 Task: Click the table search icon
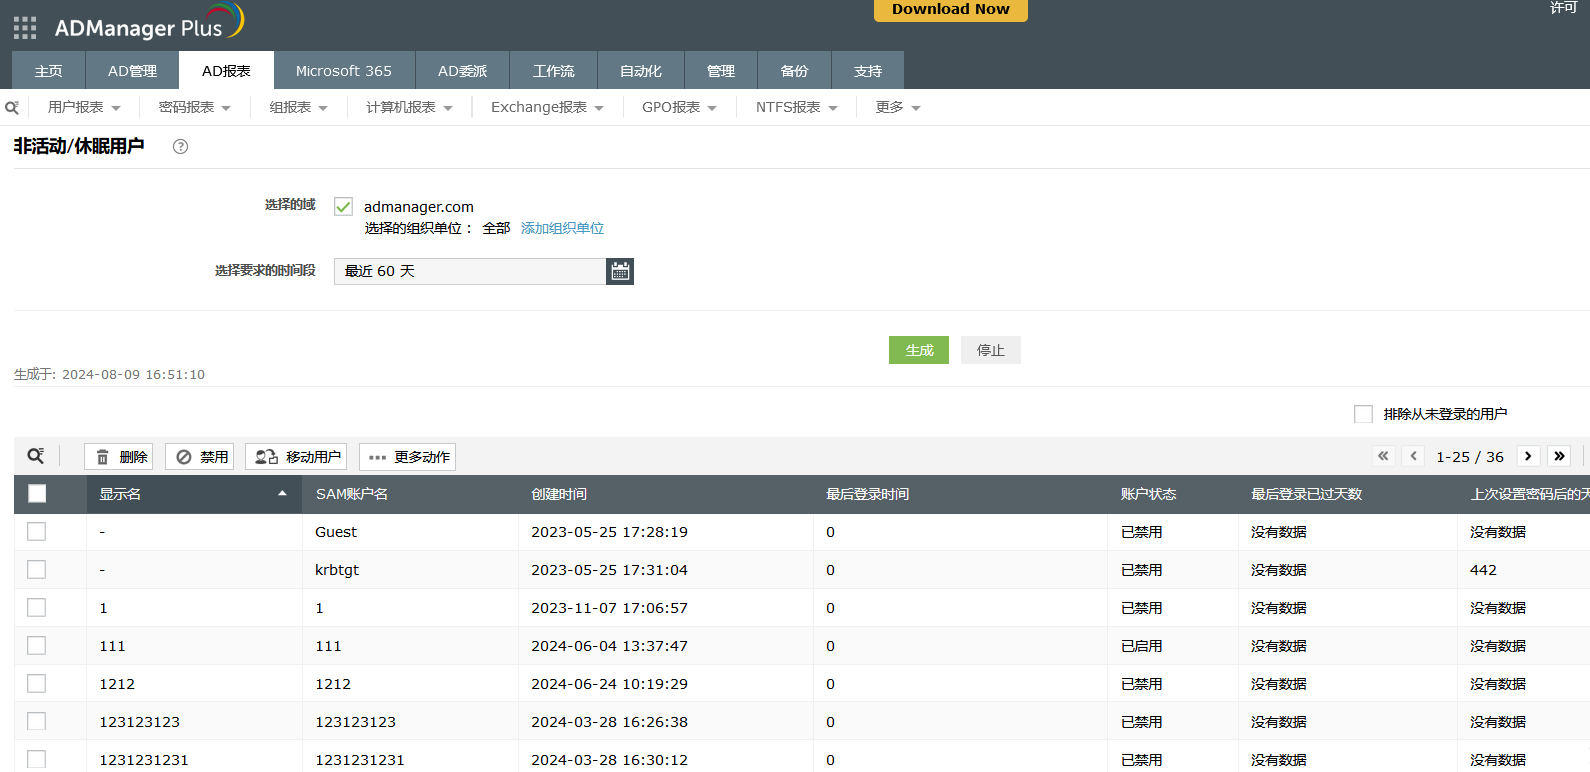(36, 456)
